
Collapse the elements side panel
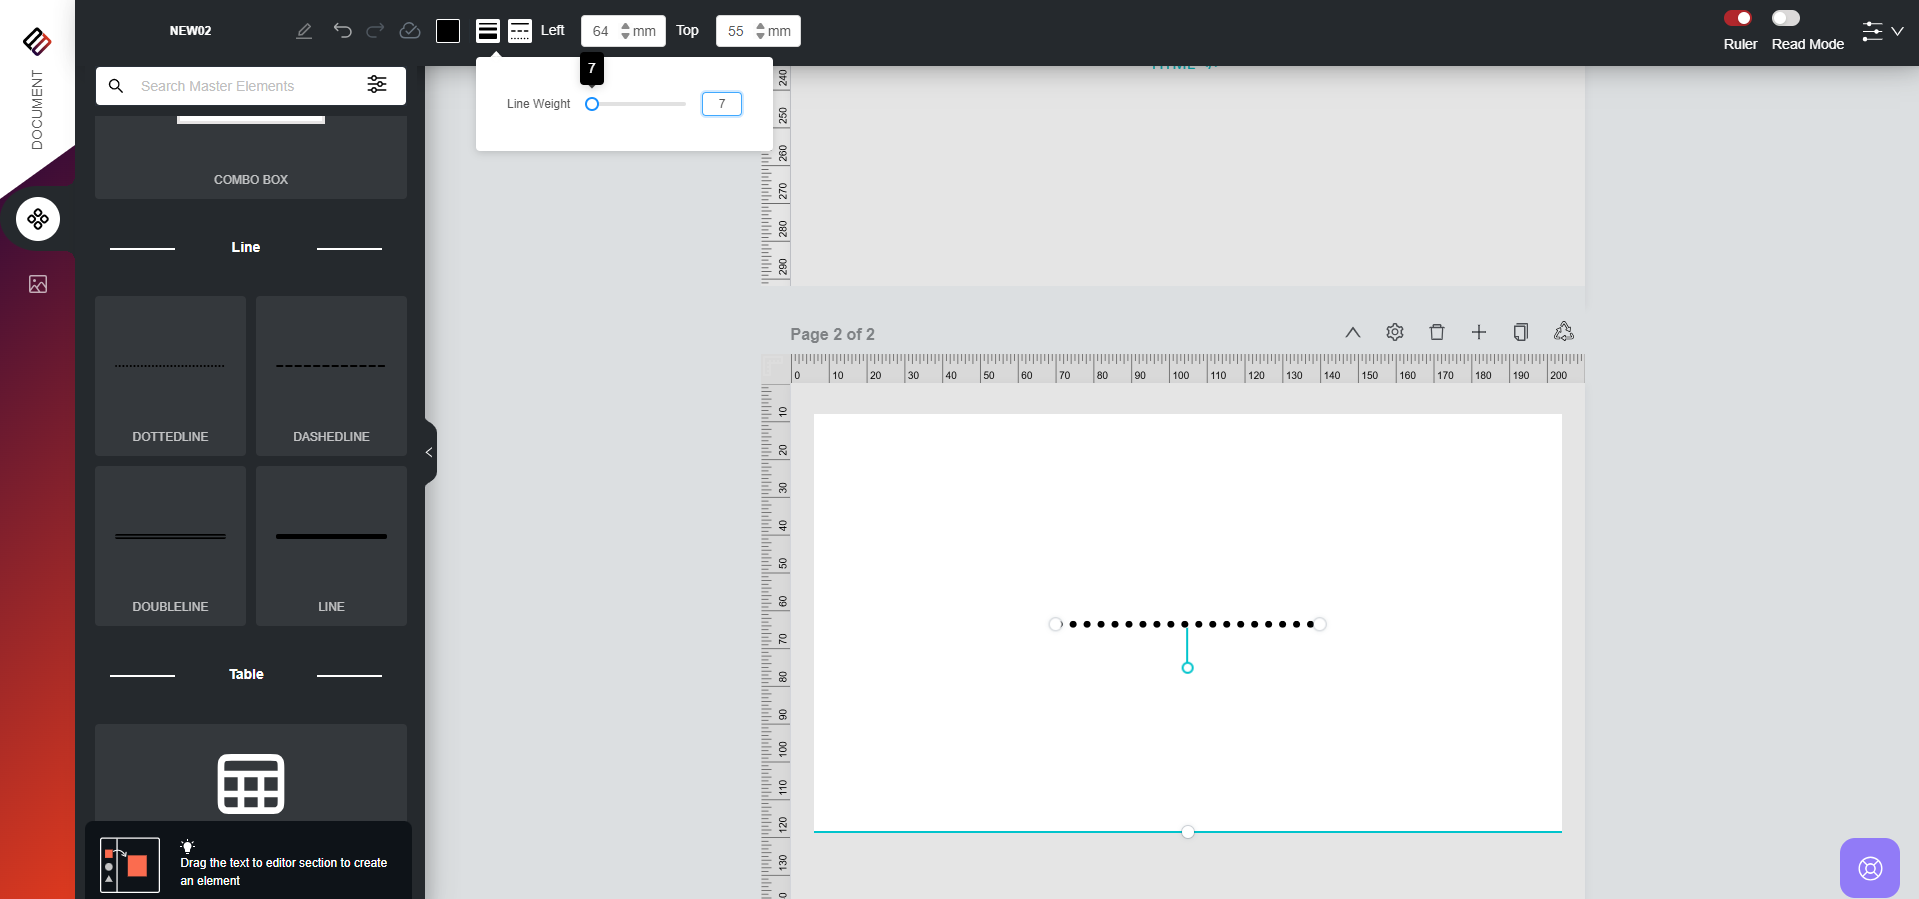429,452
